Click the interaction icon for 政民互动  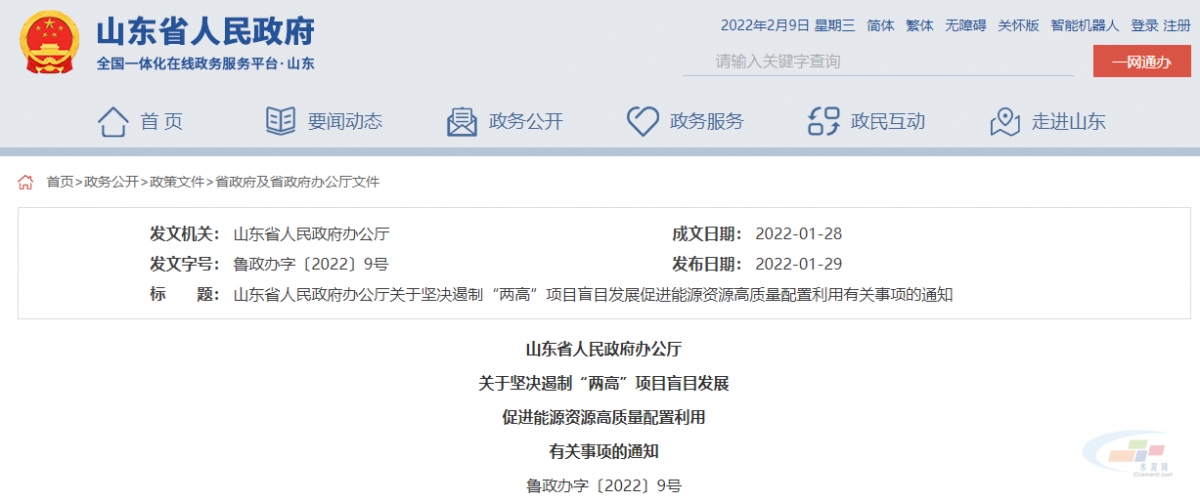click(x=823, y=122)
